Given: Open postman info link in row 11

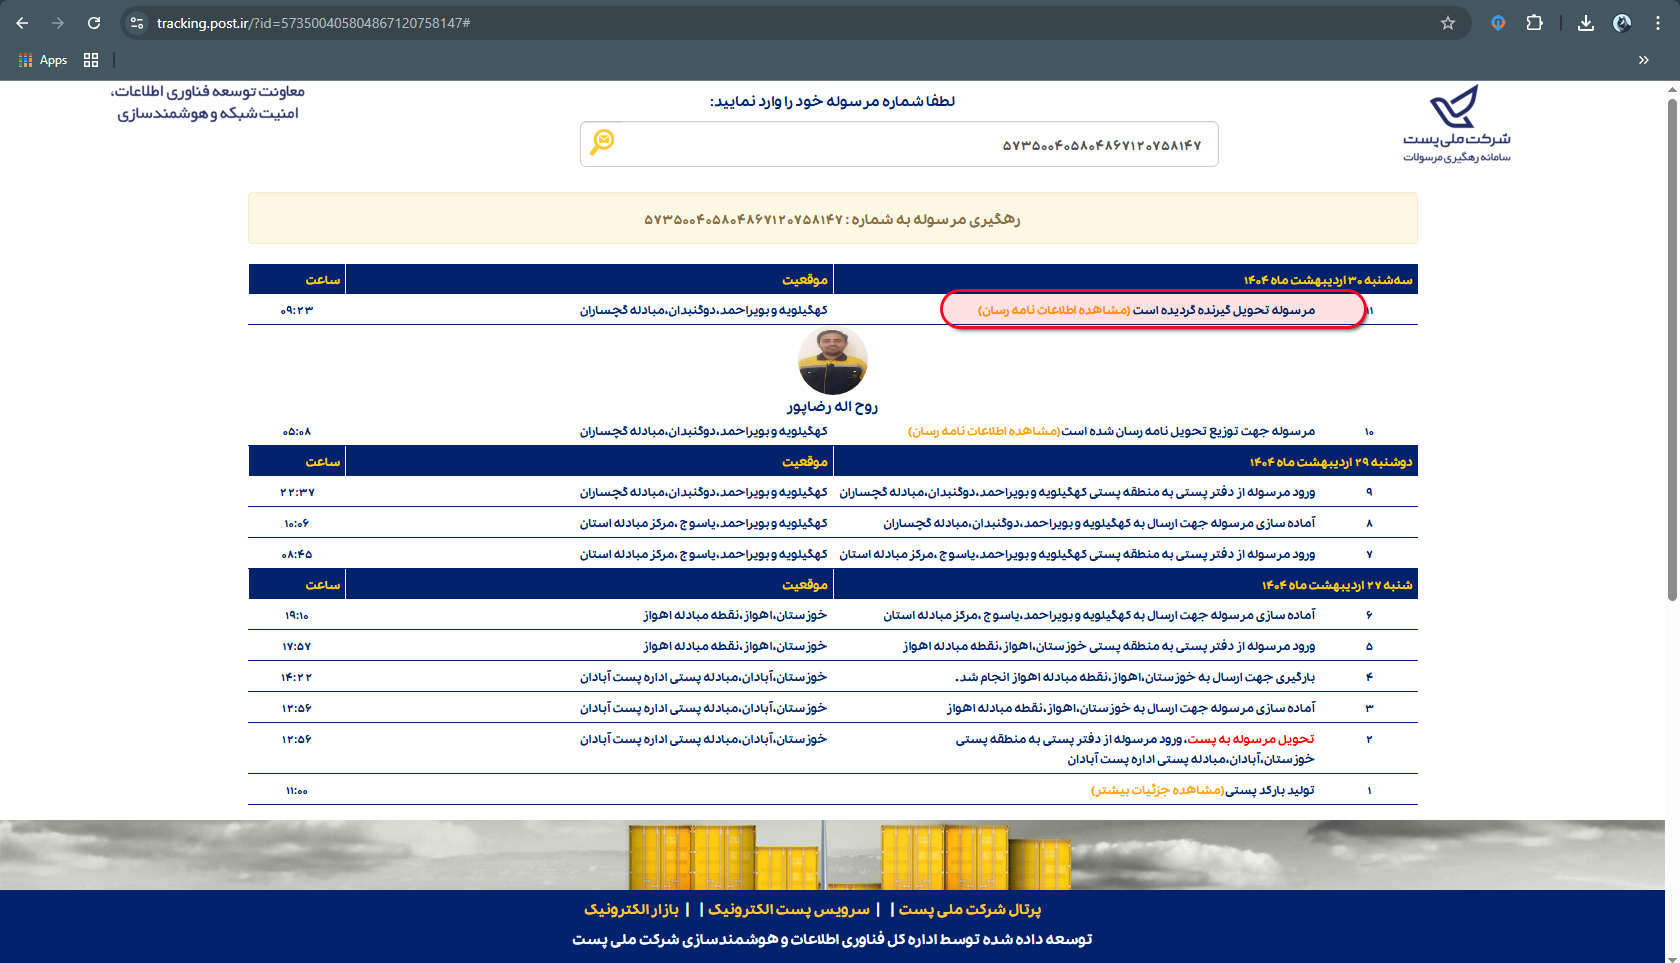Looking at the screenshot, I should point(1054,310).
